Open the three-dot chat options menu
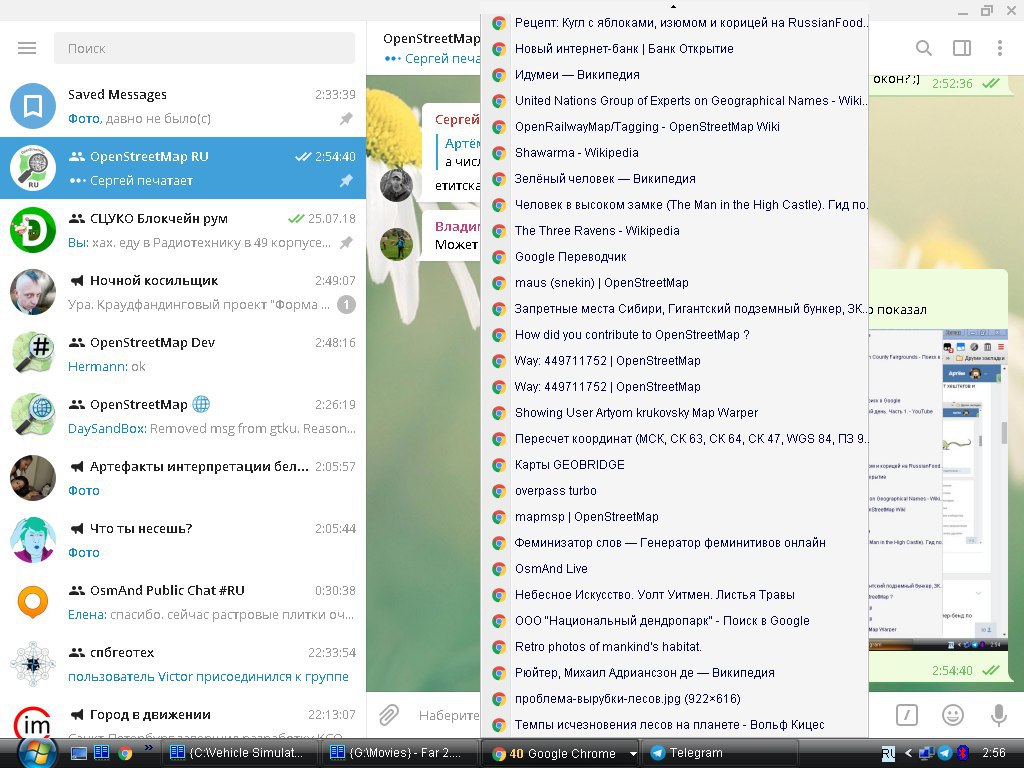1024x768 pixels. pos(999,48)
